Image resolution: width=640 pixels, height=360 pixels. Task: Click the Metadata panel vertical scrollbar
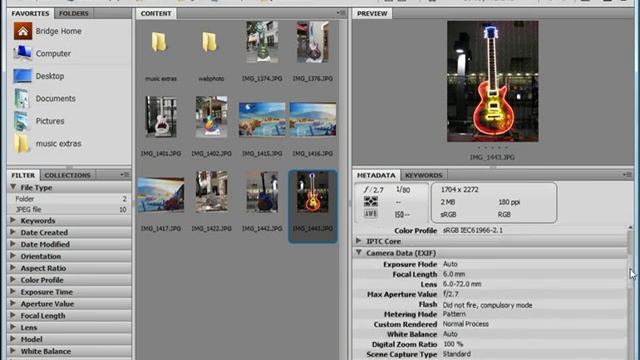(631, 292)
